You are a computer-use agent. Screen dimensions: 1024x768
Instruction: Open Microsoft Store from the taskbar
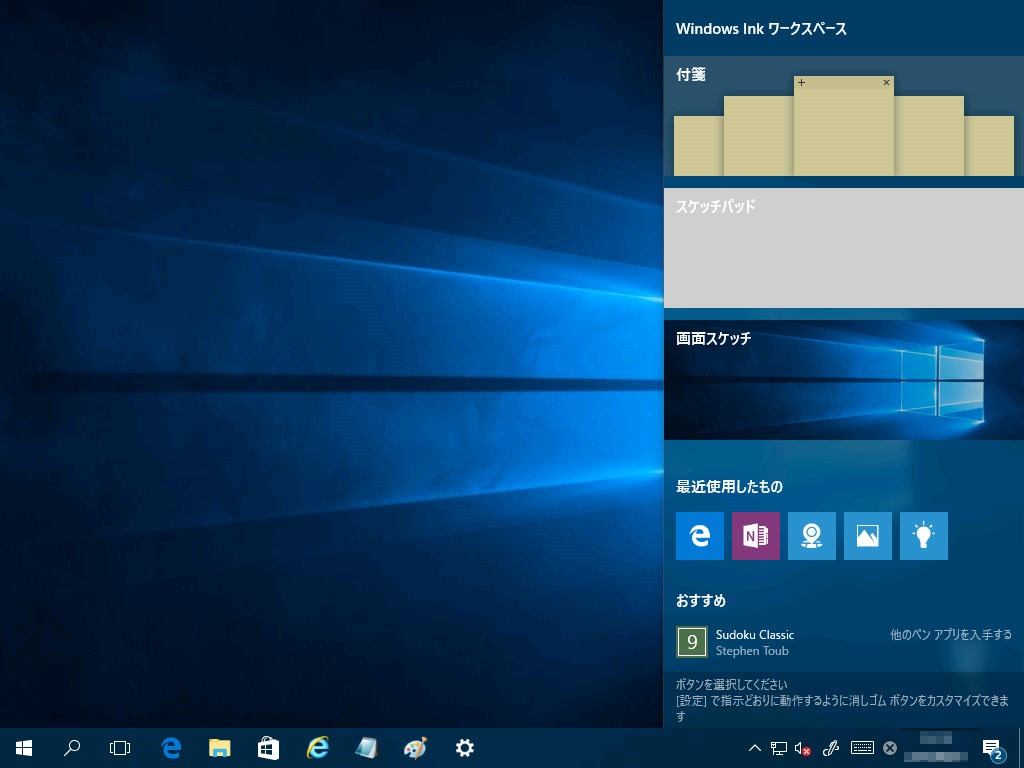click(x=268, y=748)
